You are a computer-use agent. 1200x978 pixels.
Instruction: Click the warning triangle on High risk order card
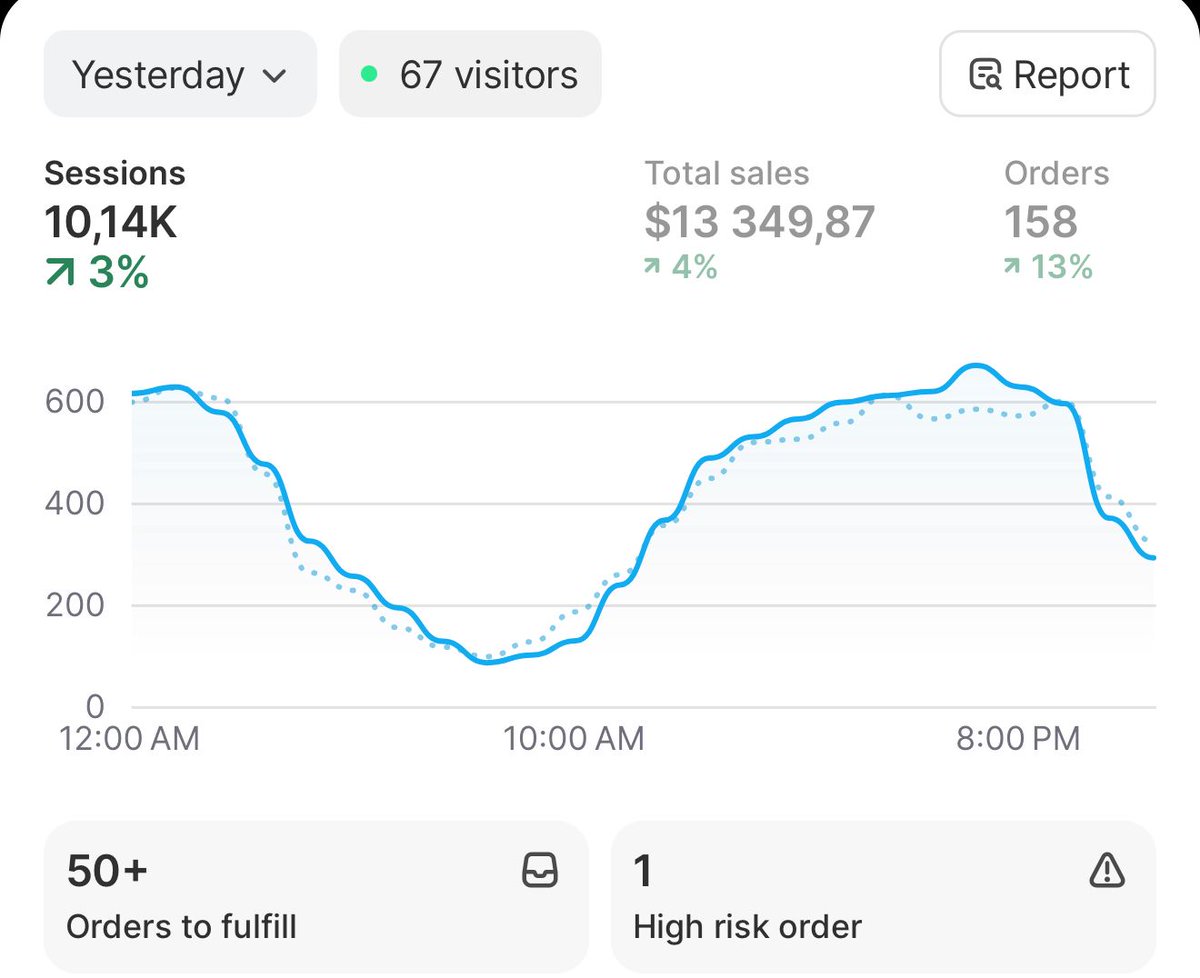coord(1105,871)
